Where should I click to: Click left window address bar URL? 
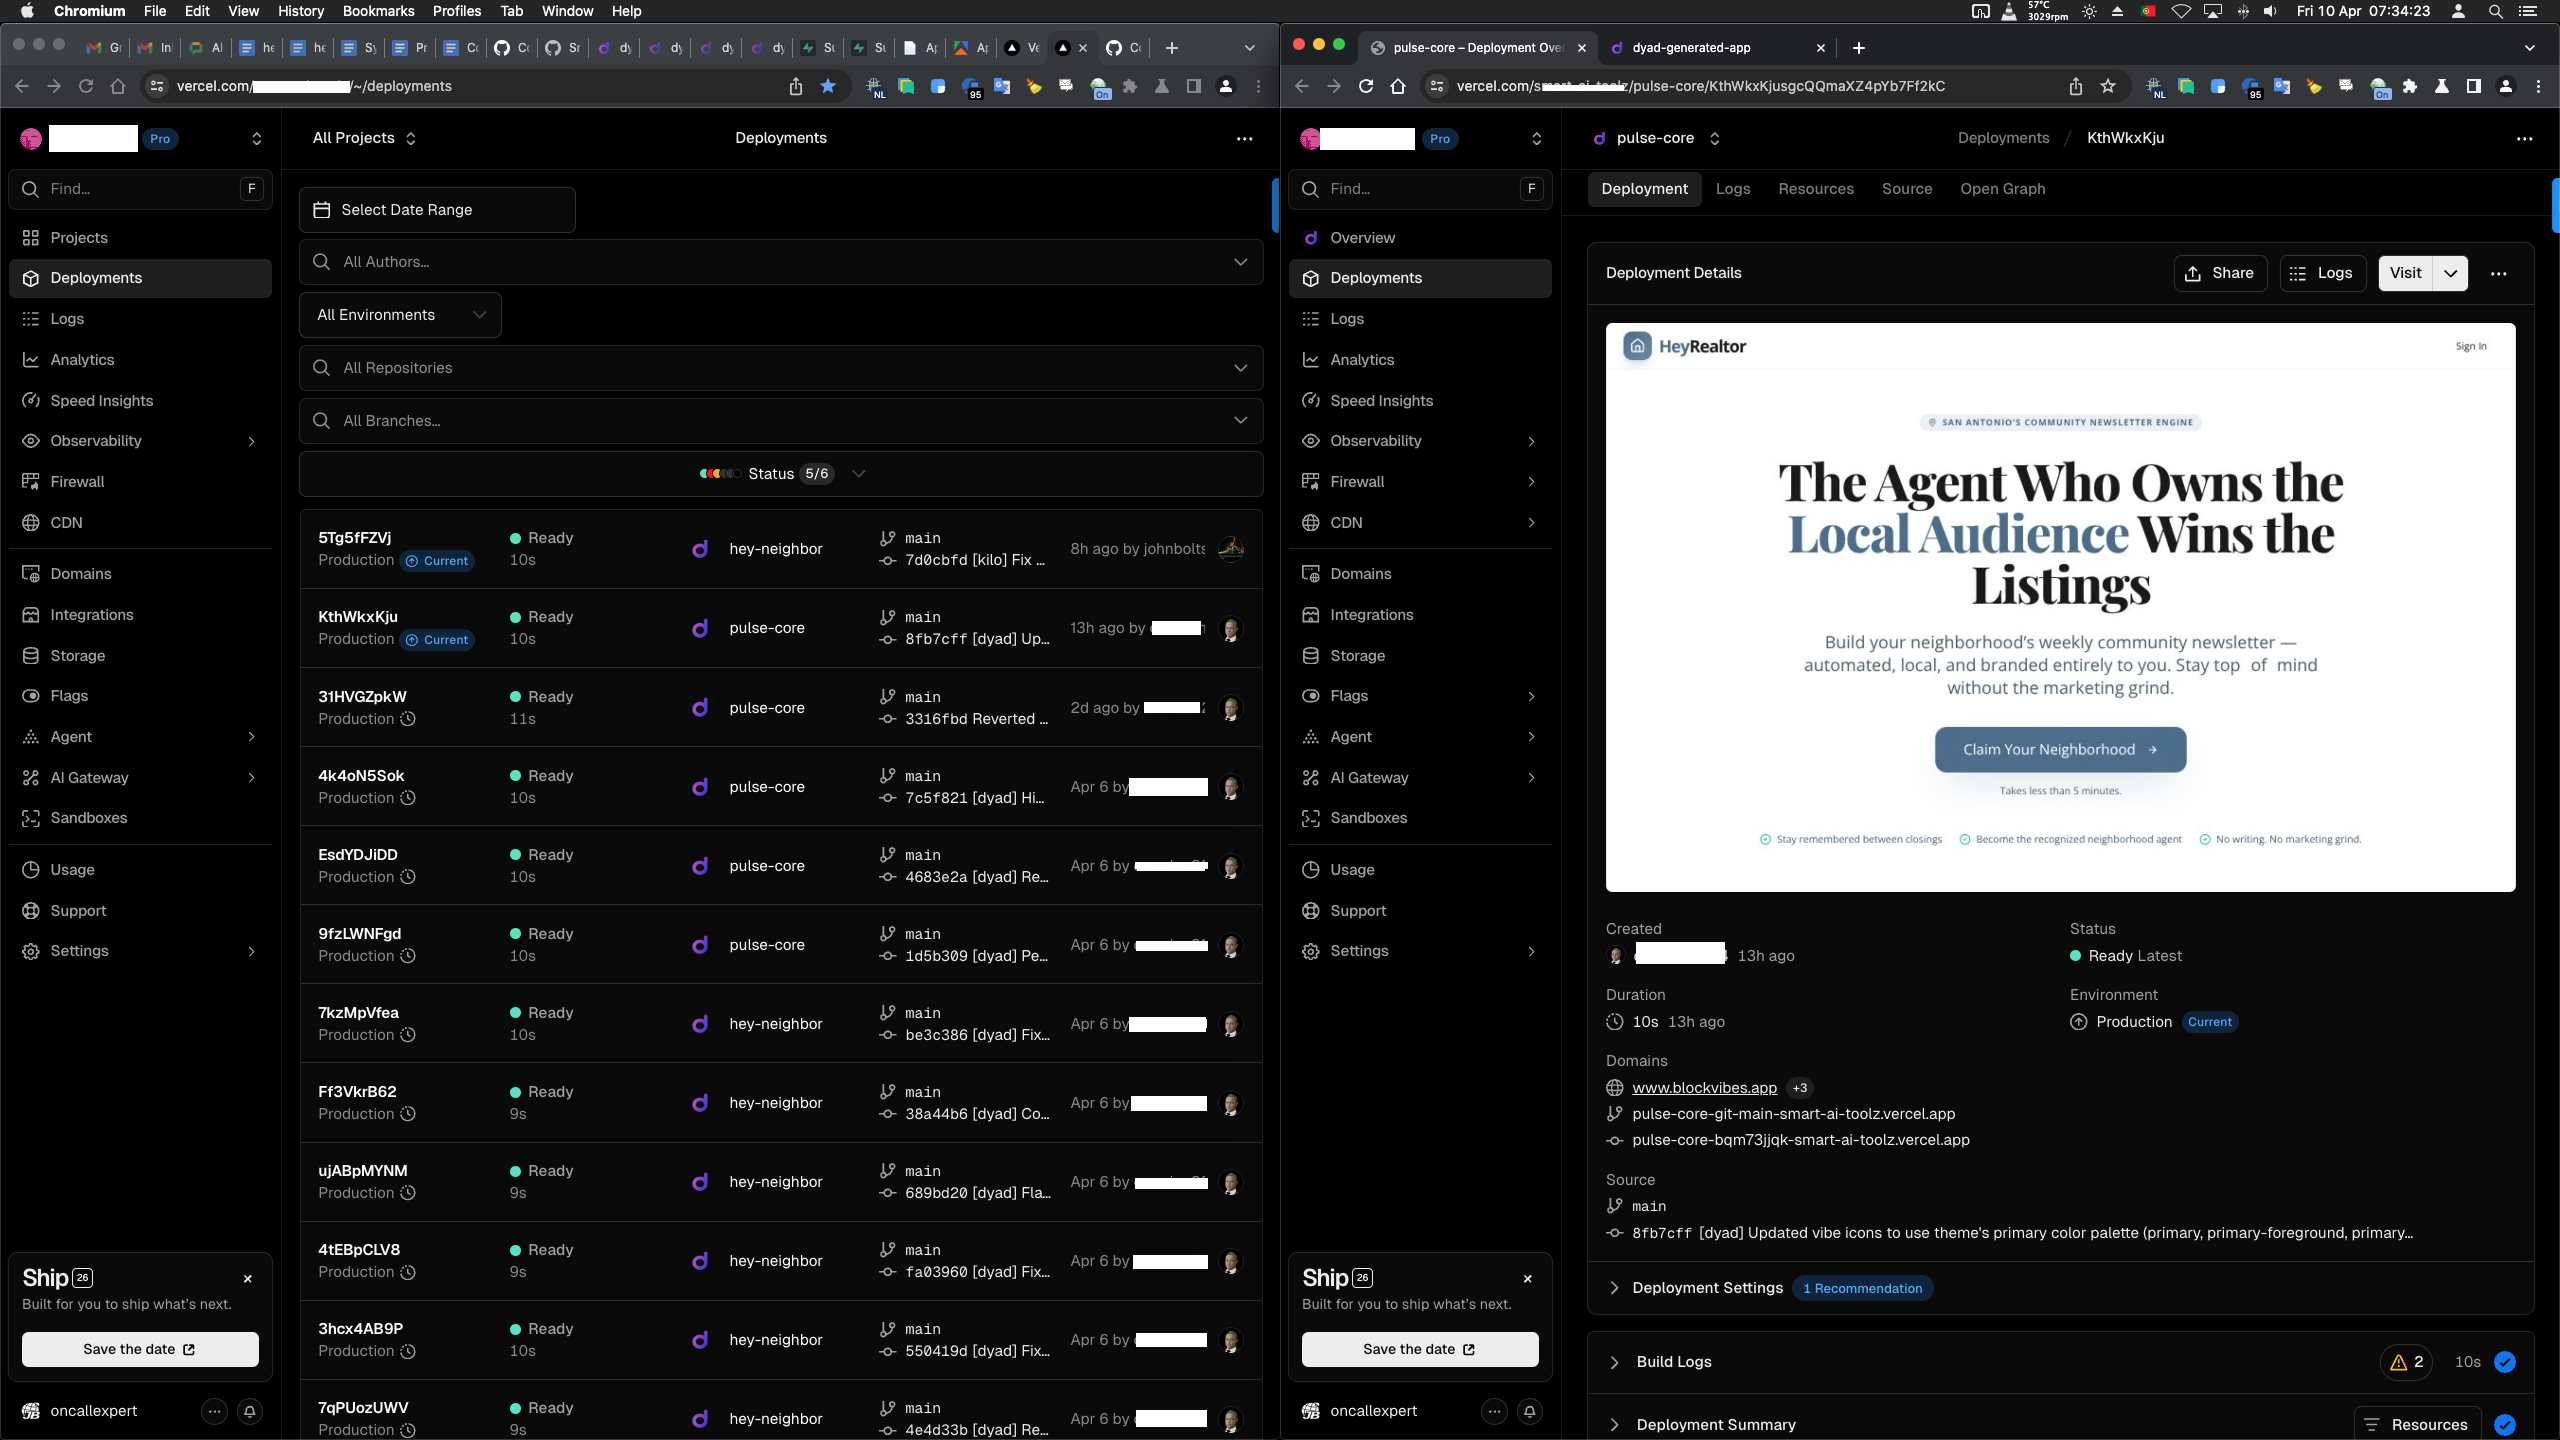[x=314, y=86]
